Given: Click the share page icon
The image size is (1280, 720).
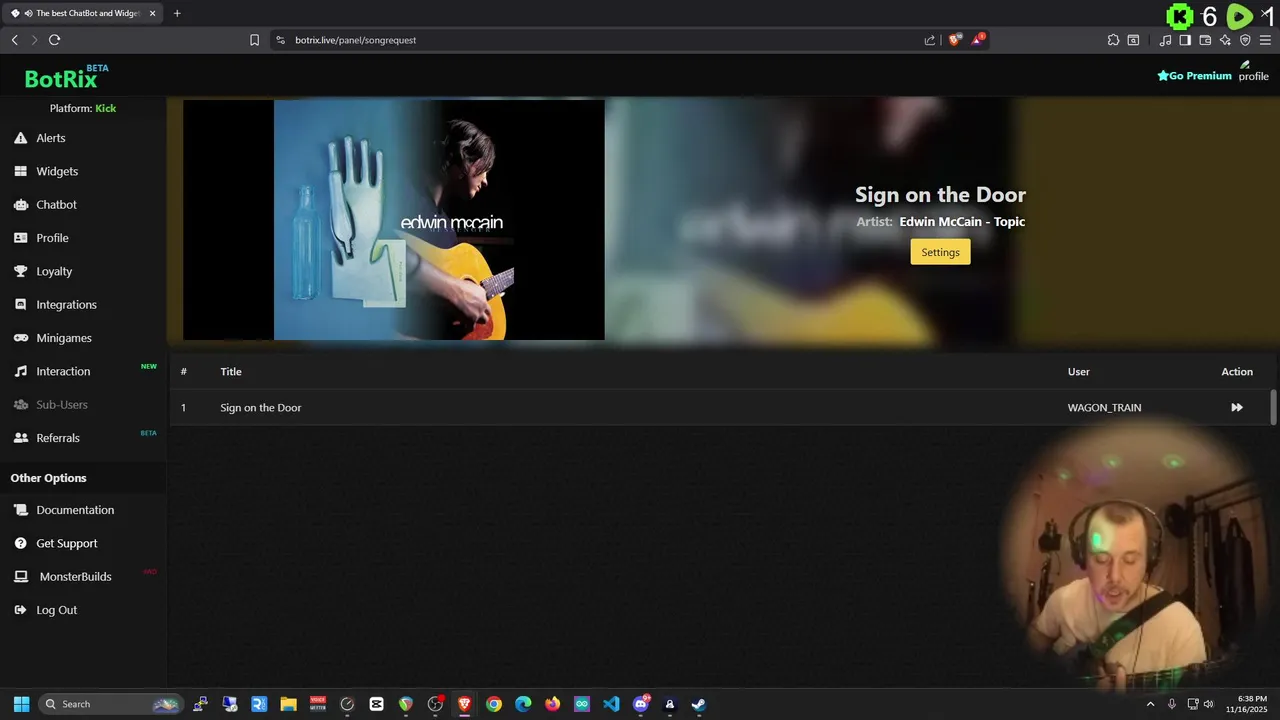Looking at the screenshot, I should click(930, 40).
